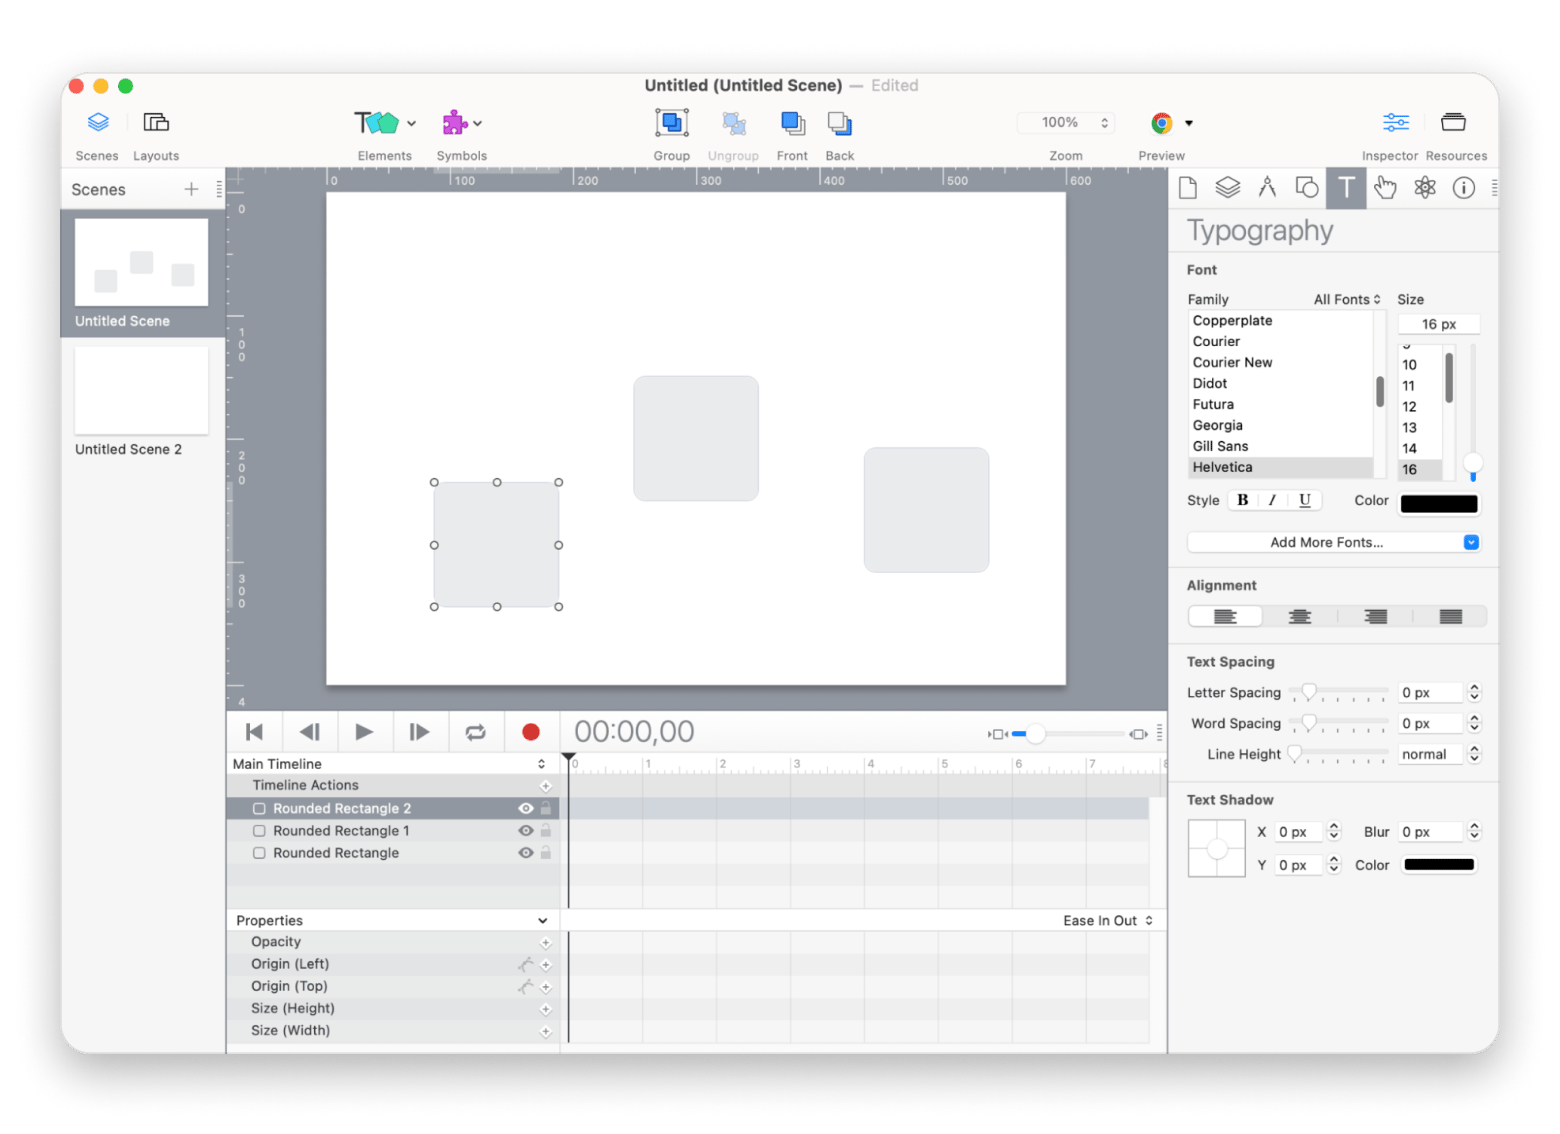Bring element to Front
Image resolution: width=1560 pixels, height=1134 pixels.
pyautogui.click(x=792, y=124)
